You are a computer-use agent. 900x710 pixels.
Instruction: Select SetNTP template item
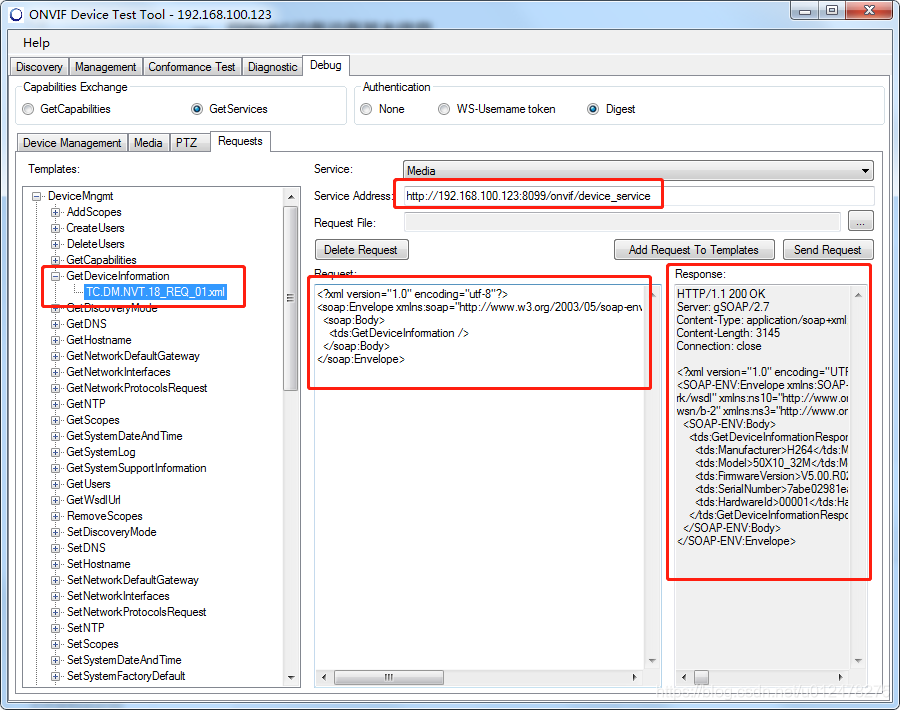point(86,628)
